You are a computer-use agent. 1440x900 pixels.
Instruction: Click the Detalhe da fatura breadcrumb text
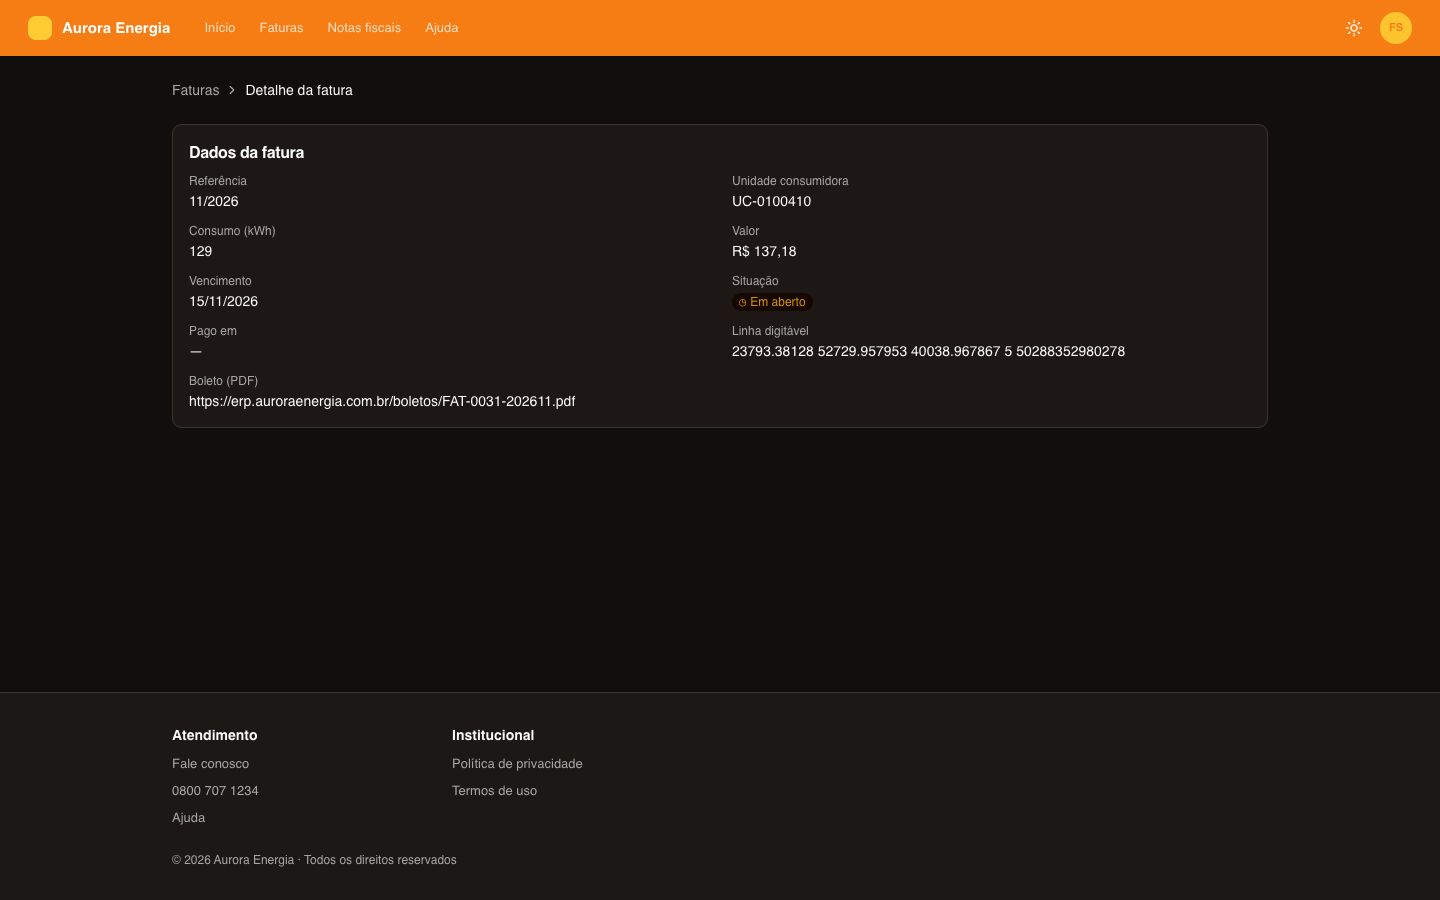(299, 90)
